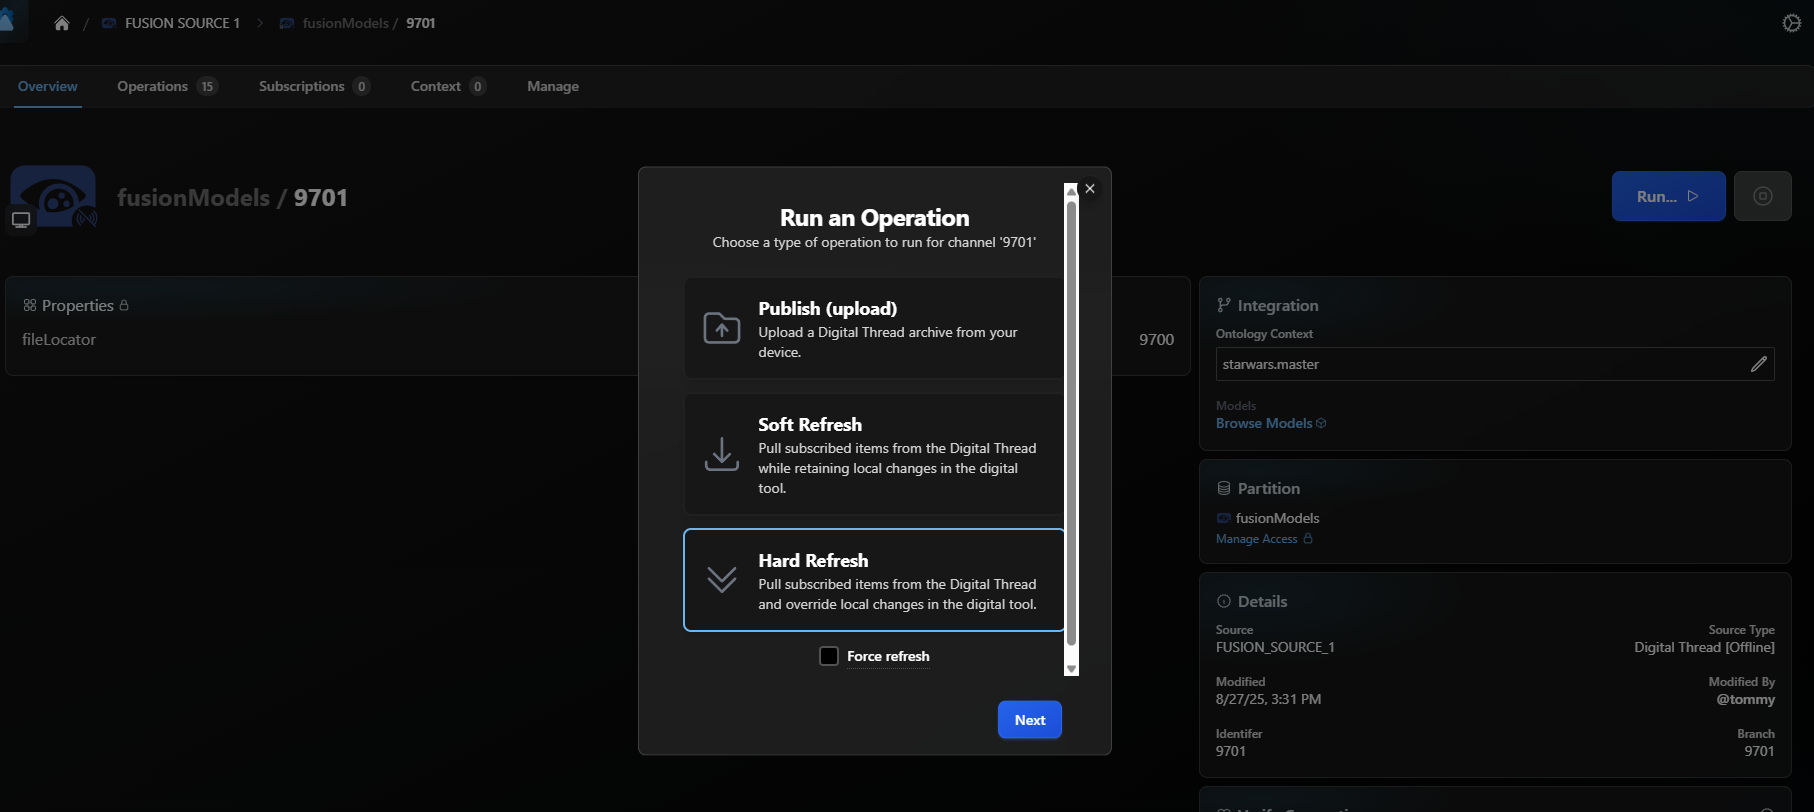Click the starwars.master Ontology Context field
The width and height of the screenshot is (1814, 812).
coord(1478,364)
